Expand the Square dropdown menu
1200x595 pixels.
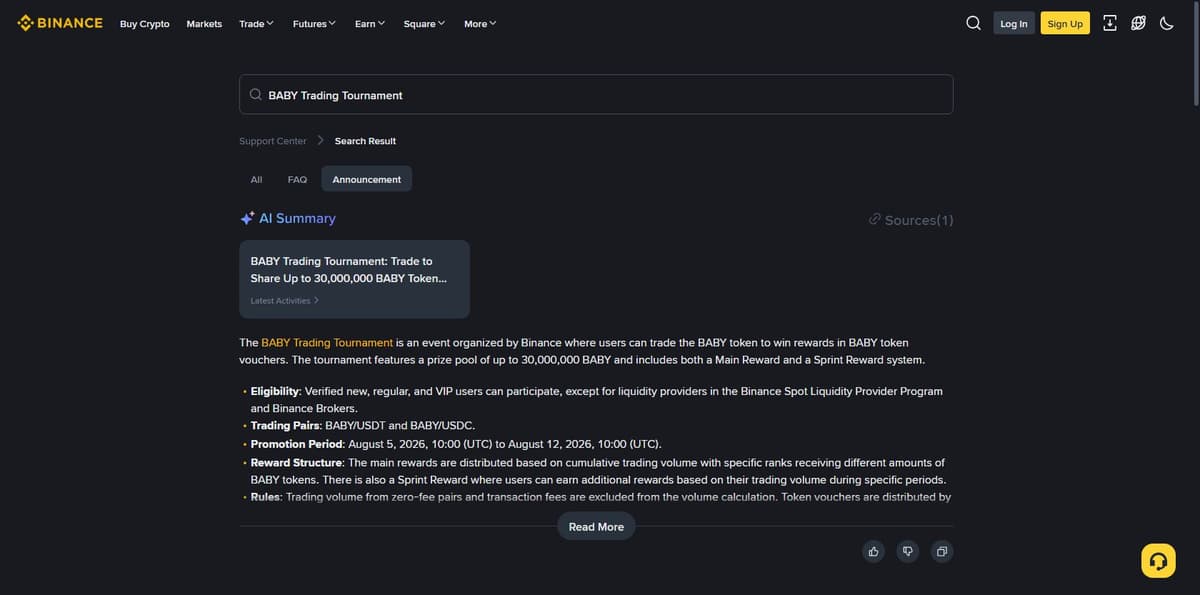(425, 23)
